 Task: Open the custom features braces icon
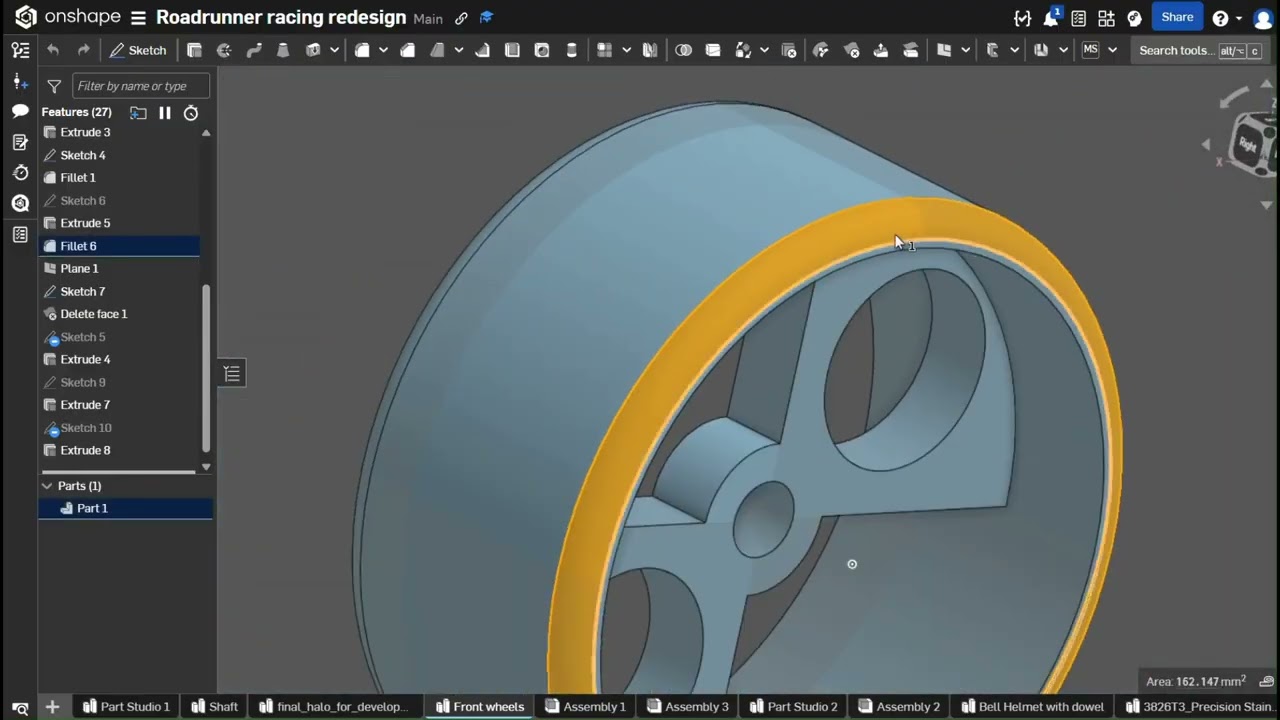coord(1022,18)
